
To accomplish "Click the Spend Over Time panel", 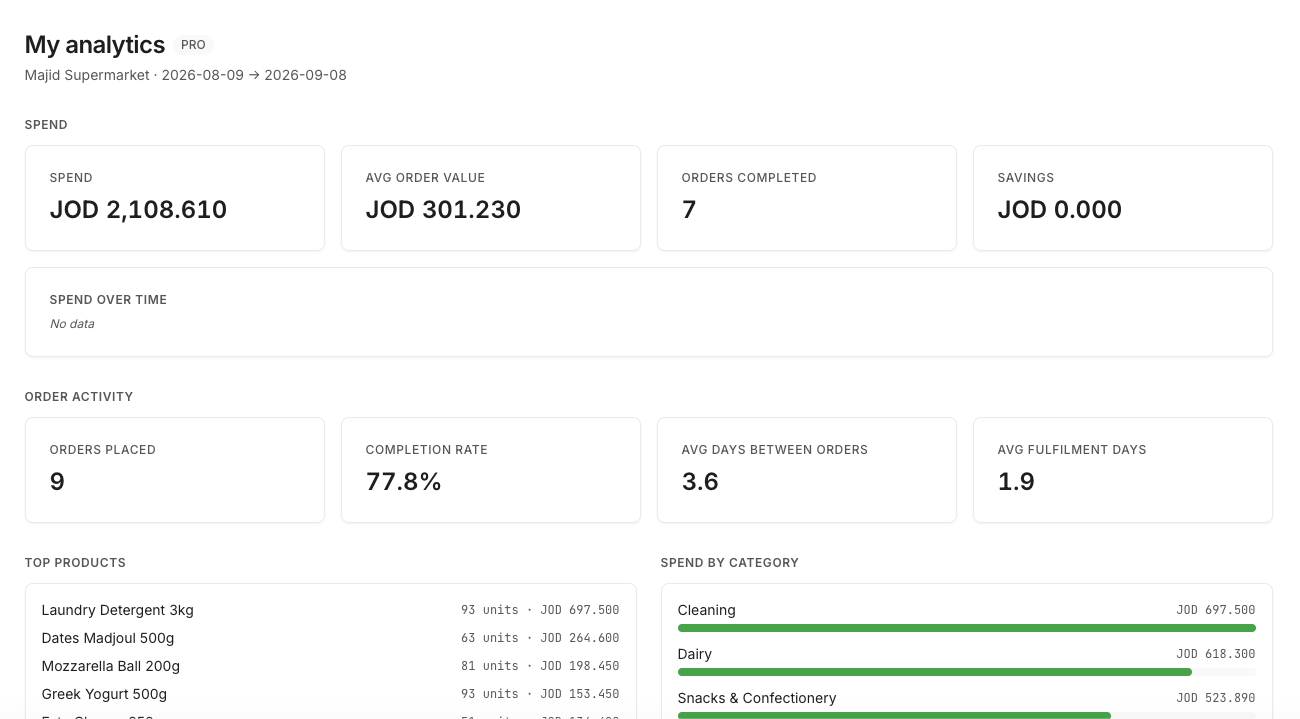I will tap(649, 312).
